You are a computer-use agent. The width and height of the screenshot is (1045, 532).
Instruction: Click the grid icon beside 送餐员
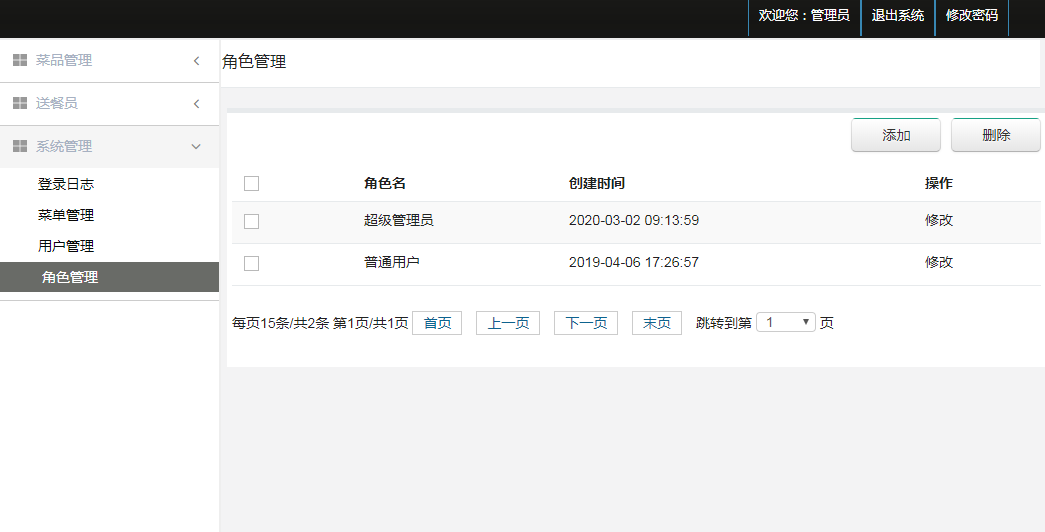coord(20,103)
